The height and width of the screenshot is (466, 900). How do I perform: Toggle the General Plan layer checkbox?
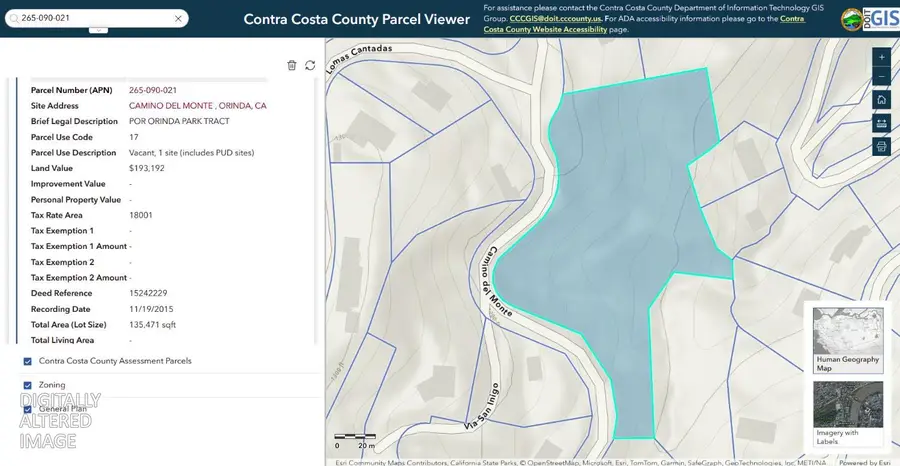pos(28,409)
